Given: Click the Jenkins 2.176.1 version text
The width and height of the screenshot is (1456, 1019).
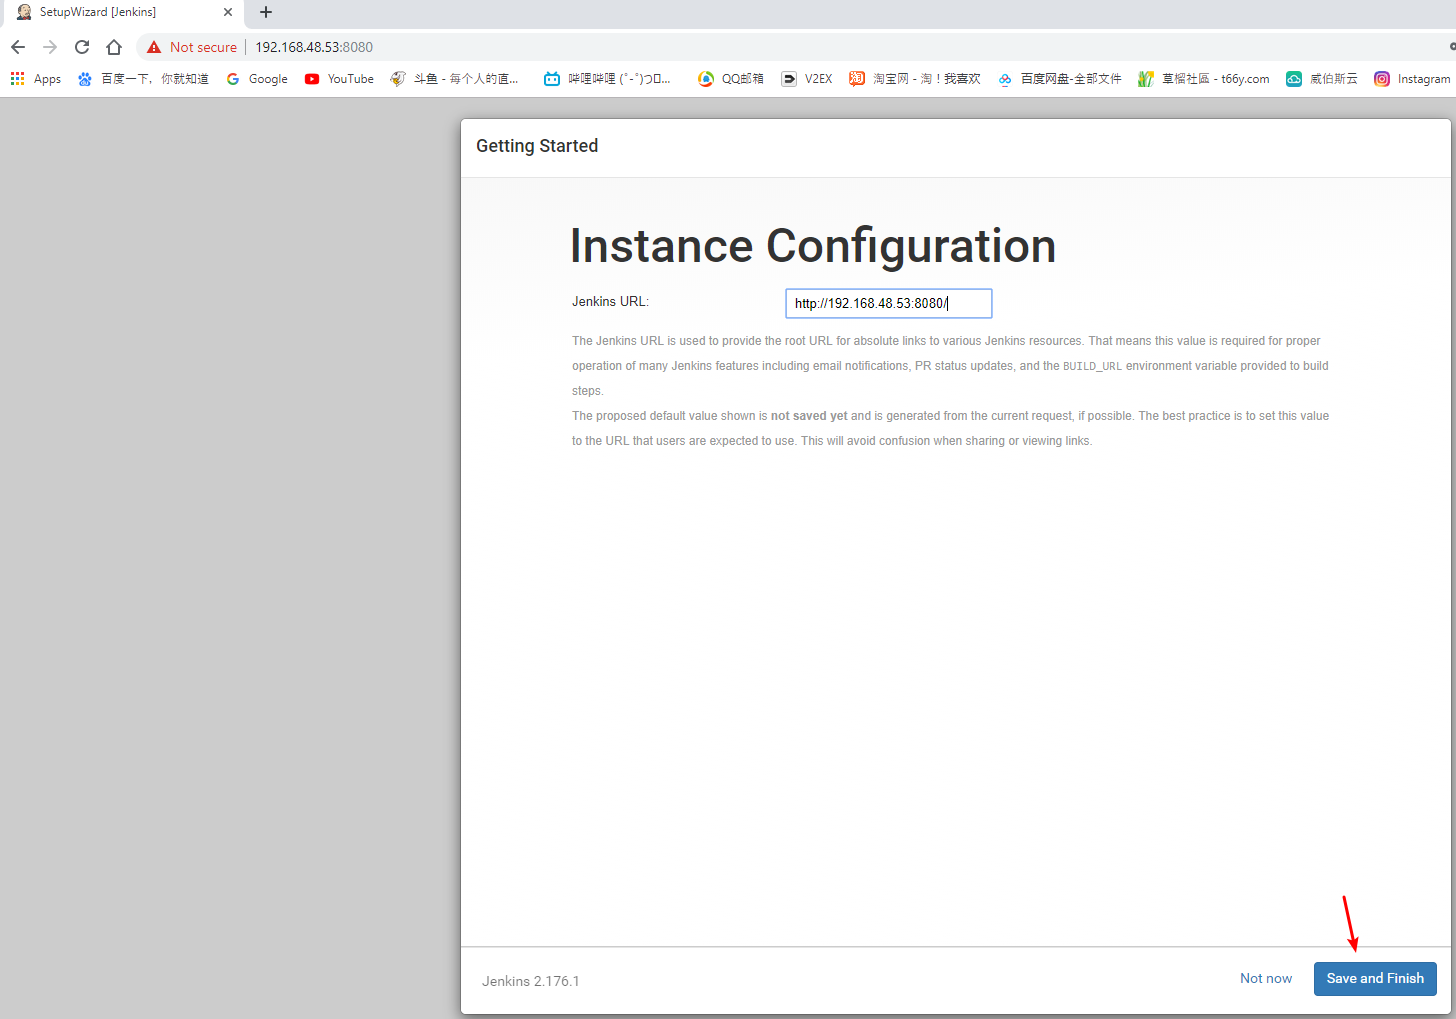Looking at the screenshot, I should coord(531,981).
